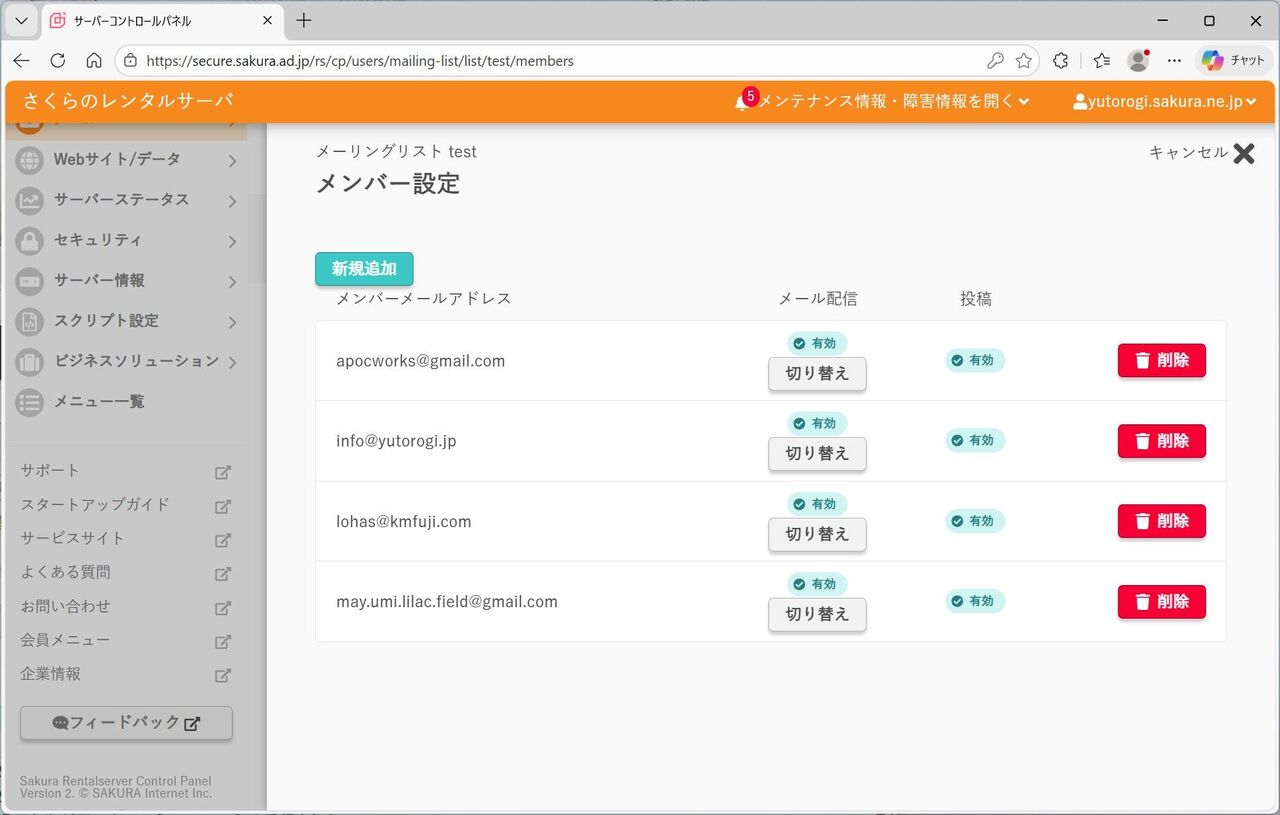Go to browser home icon
1280x815 pixels.
93,60
